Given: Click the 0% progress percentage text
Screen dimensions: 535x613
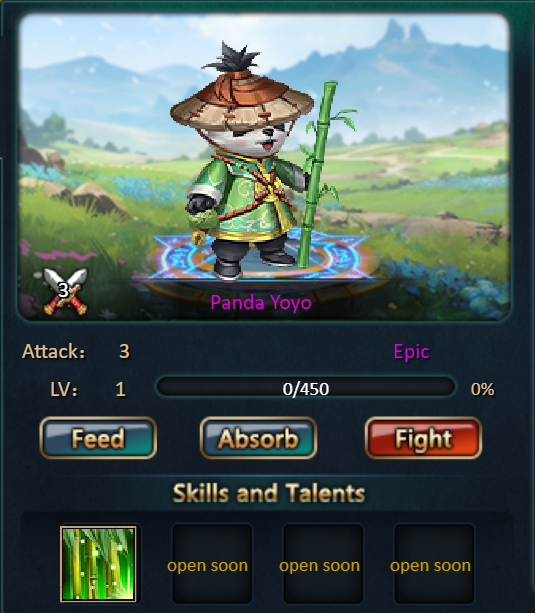Looking at the screenshot, I should pos(483,389).
